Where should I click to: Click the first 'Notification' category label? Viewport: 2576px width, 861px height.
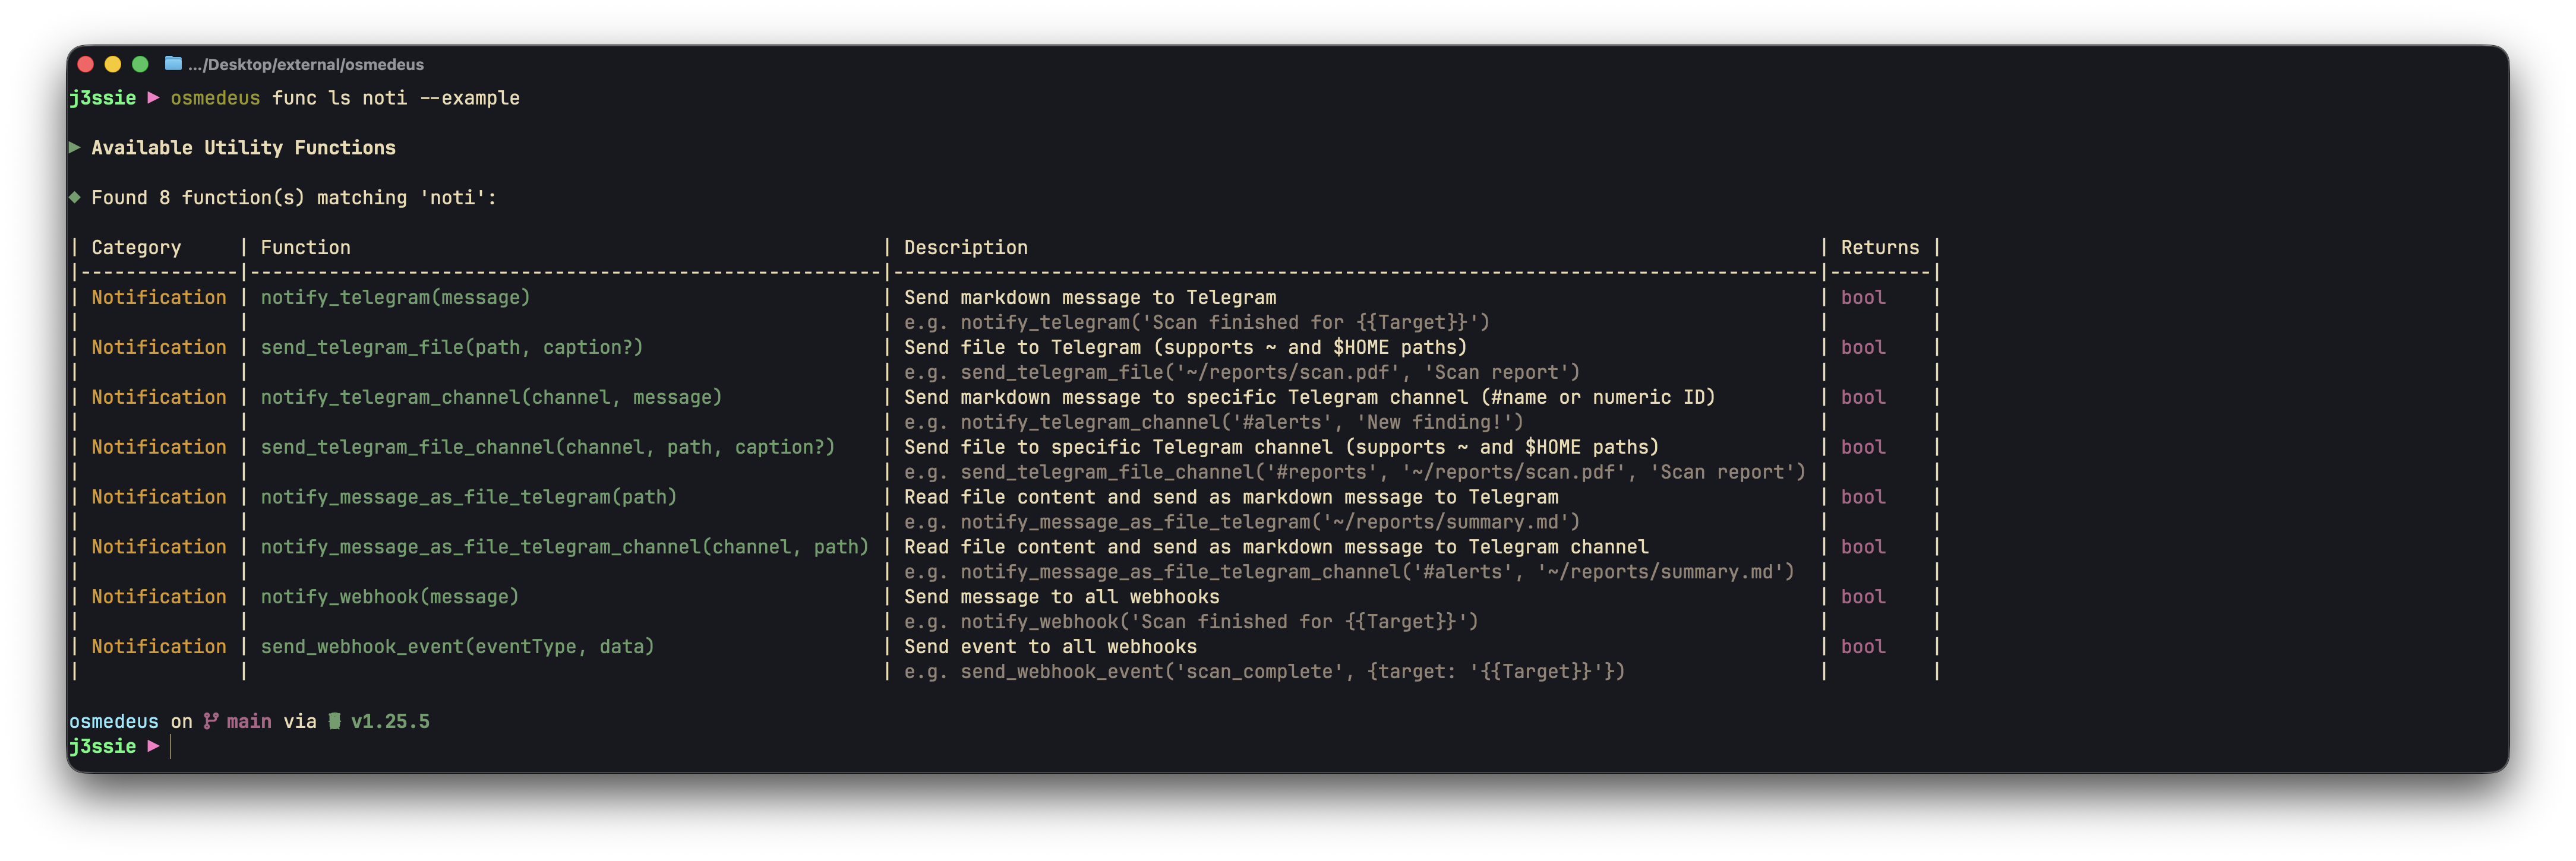(x=158, y=297)
